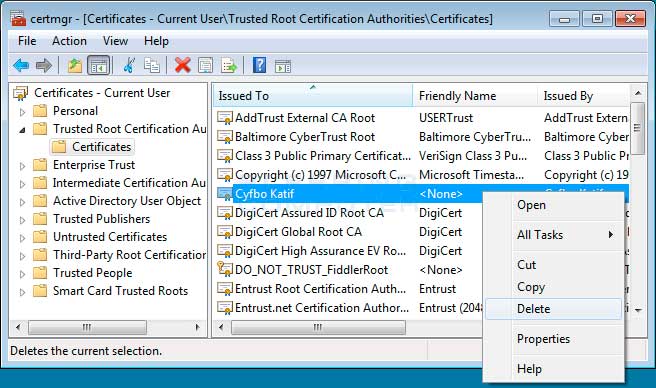The image size is (656, 388).
Task: Click the Forward arrow toolbar icon
Action: [x=44, y=65]
